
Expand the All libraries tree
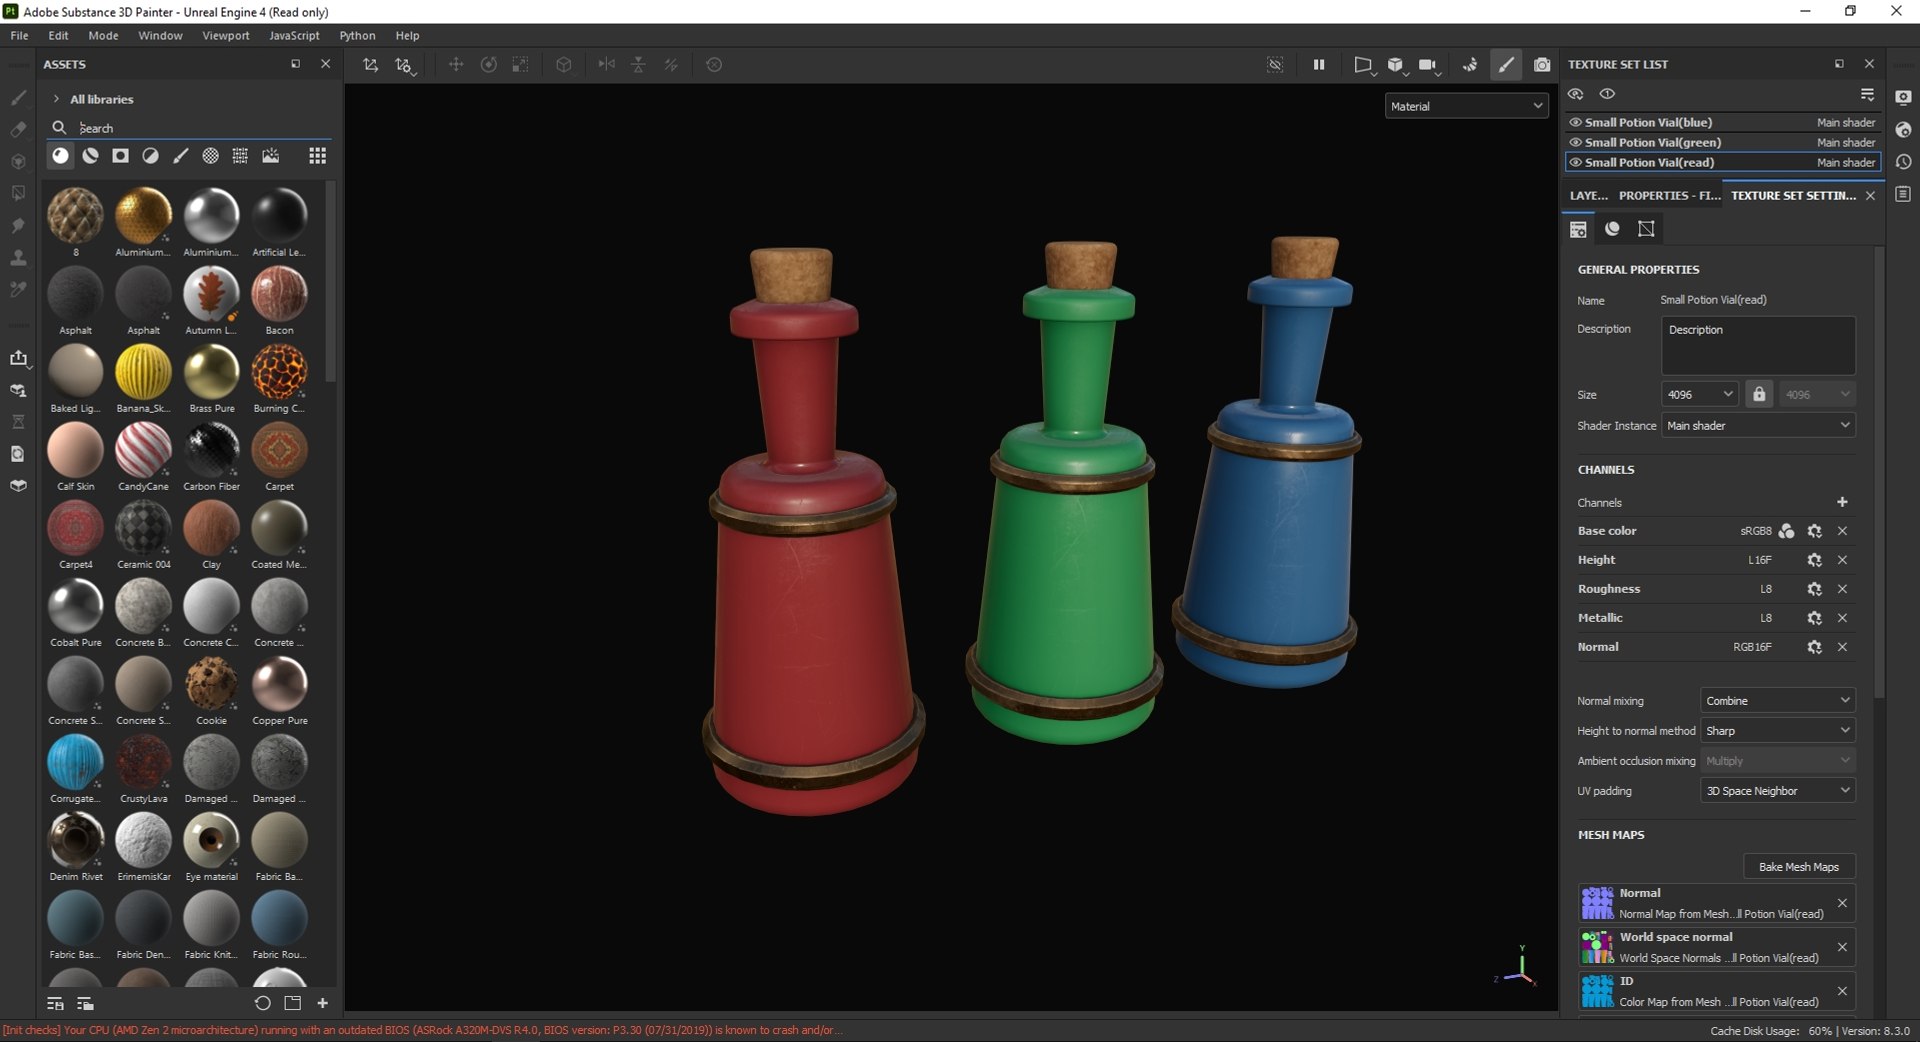(56, 99)
